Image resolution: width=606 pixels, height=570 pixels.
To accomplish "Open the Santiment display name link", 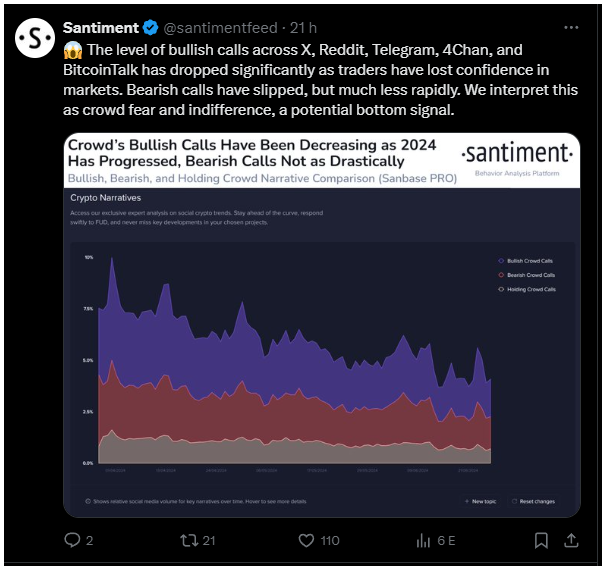I will [x=100, y=28].
